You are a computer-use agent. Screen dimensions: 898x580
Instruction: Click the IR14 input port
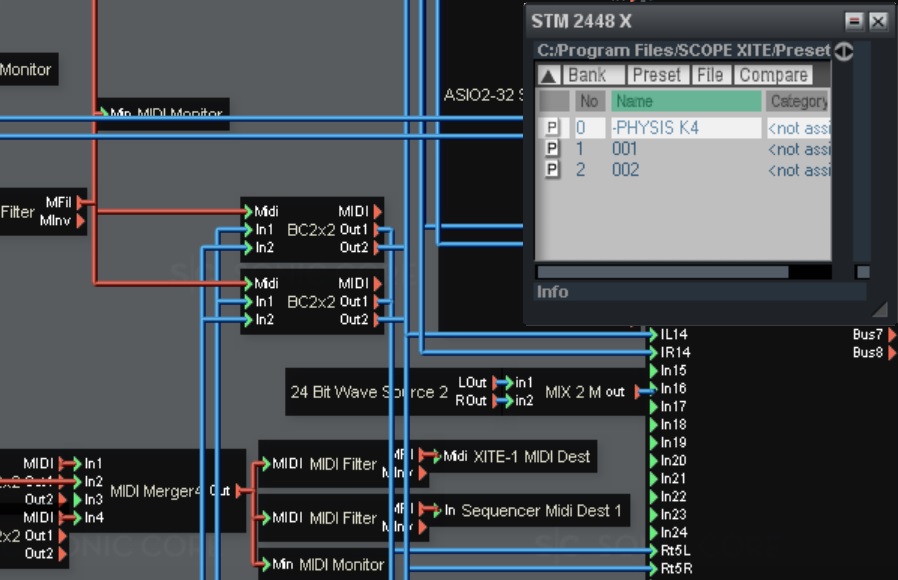(653, 352)
